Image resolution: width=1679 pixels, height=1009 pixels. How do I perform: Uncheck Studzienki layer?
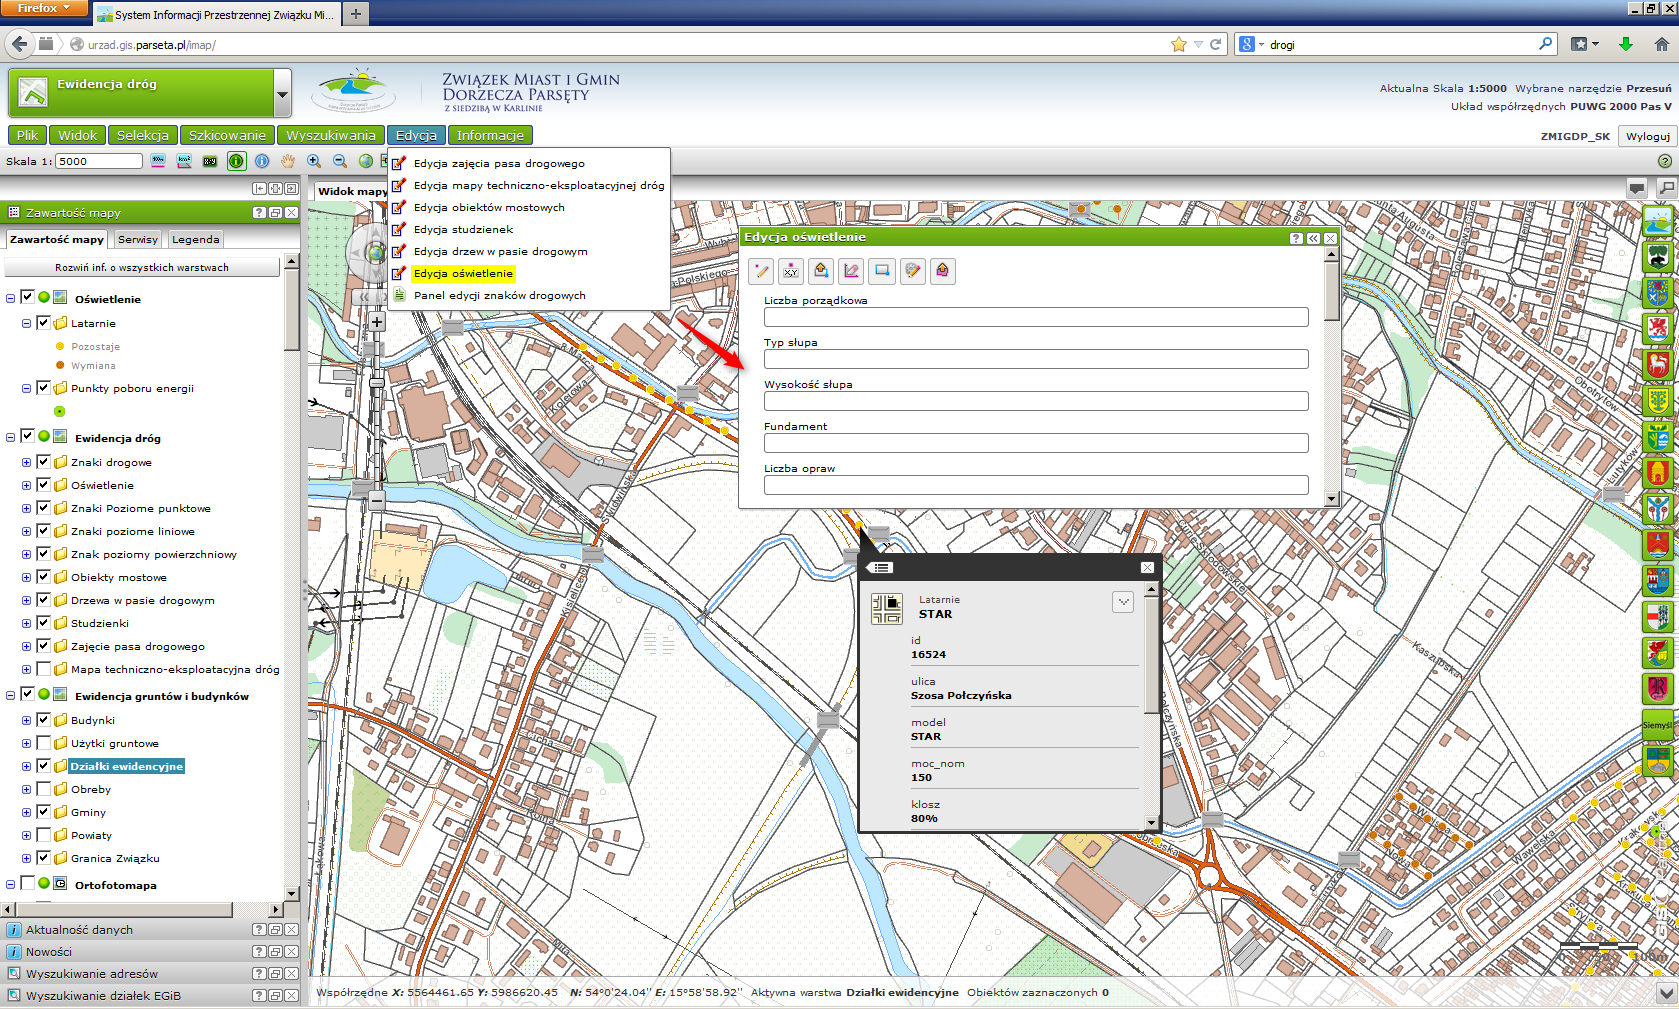tap(43, 622)
